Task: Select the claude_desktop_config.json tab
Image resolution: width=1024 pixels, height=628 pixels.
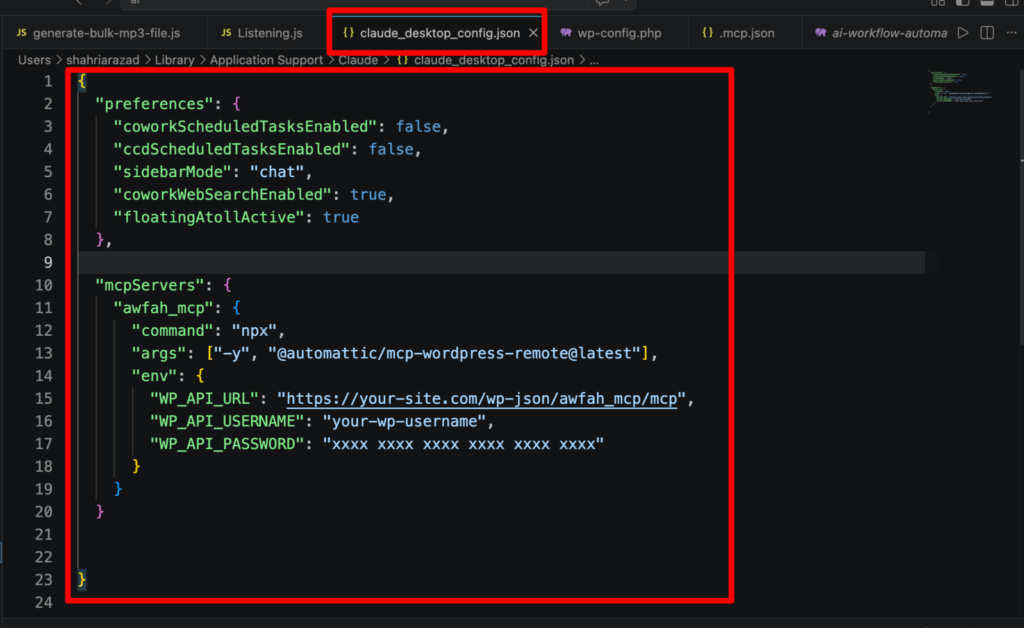Action: pos(432,33)
